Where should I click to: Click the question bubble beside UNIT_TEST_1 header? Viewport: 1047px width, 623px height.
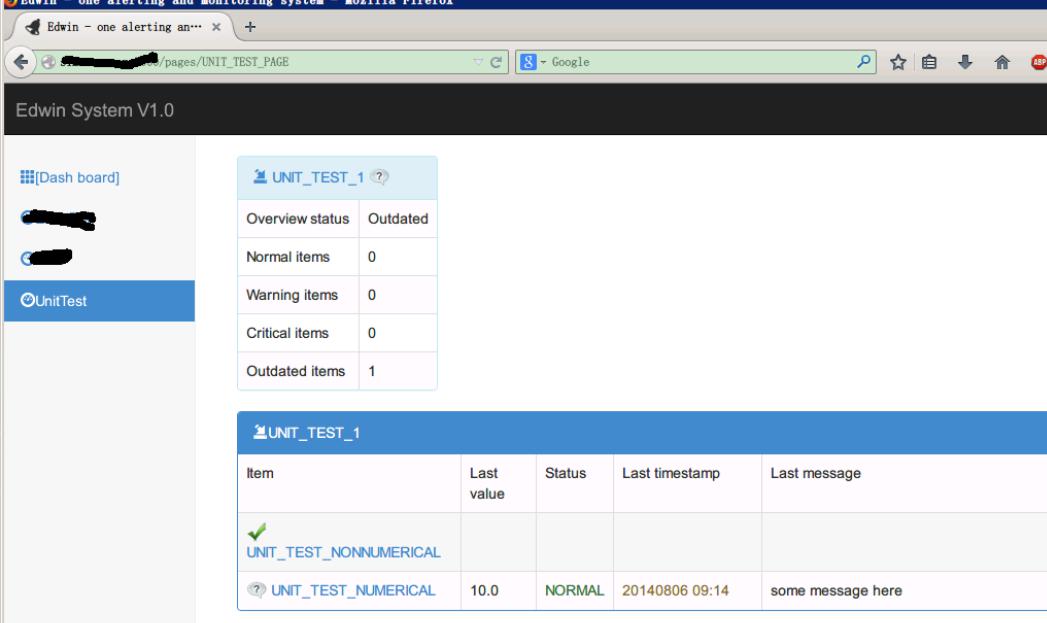pos(379,177)
